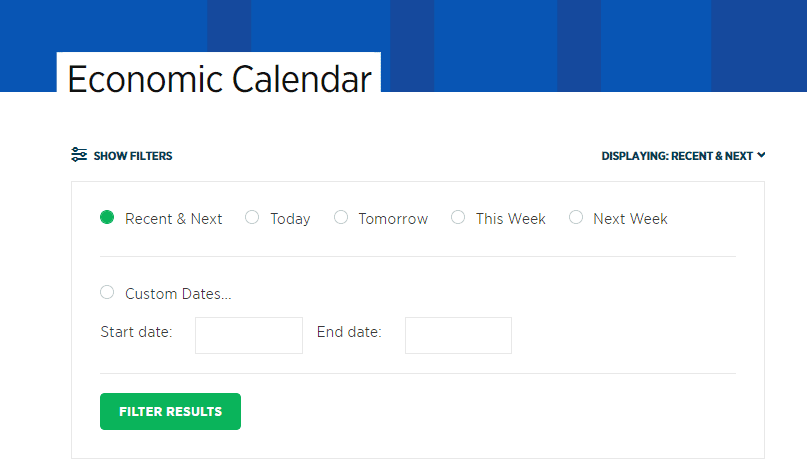This screenshot has width=807, height=465.
Task: Click the SHOW FILTERS text link
Action: coord(133,156)
